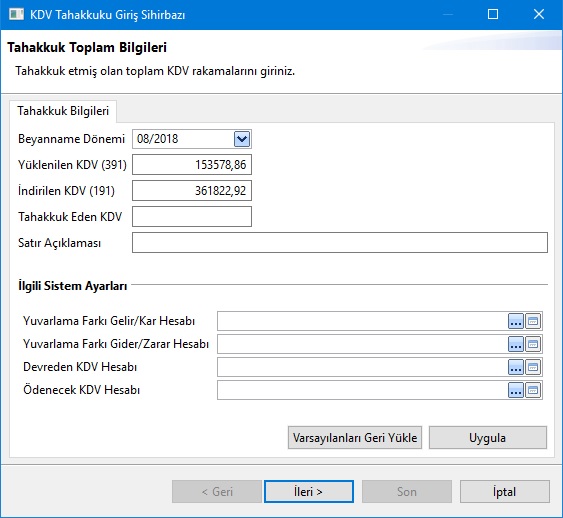563x518 pixels.
Task: Click the İleri > button
Action: tap(308, 491)
